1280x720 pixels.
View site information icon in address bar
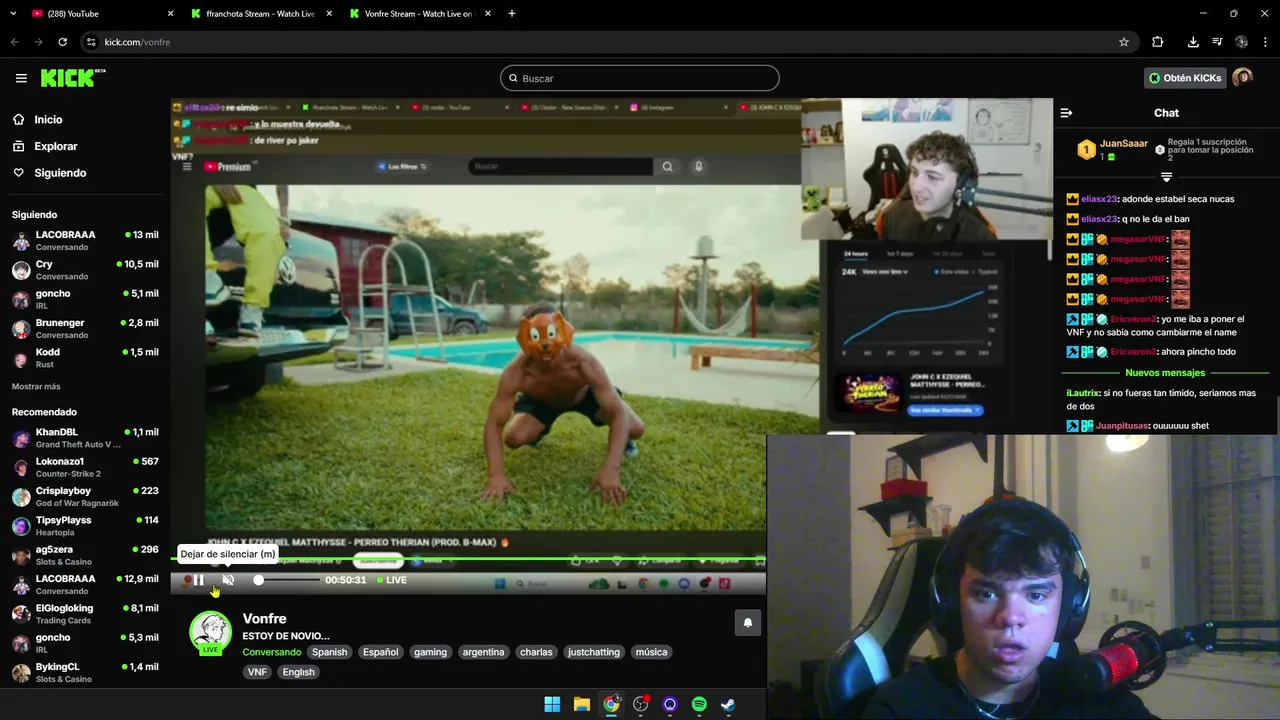pos(91,42)
